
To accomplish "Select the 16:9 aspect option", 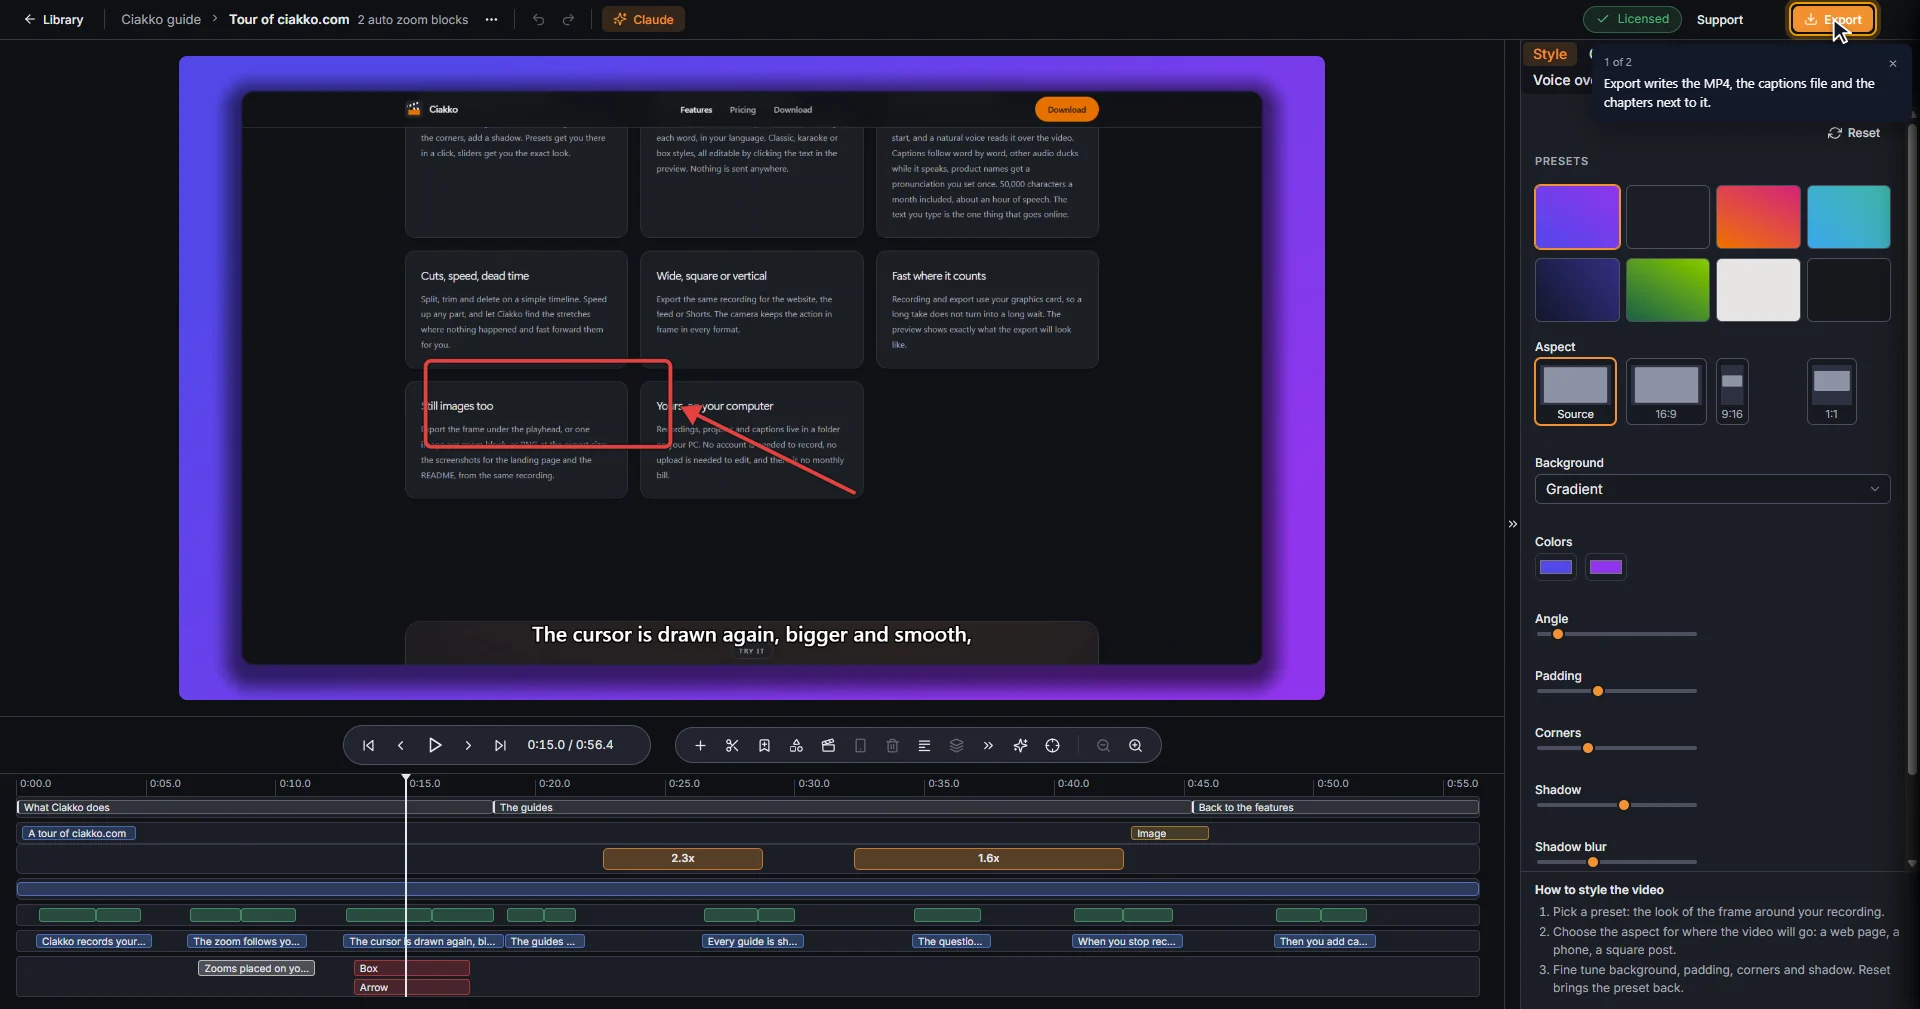I will (1666, 392).
